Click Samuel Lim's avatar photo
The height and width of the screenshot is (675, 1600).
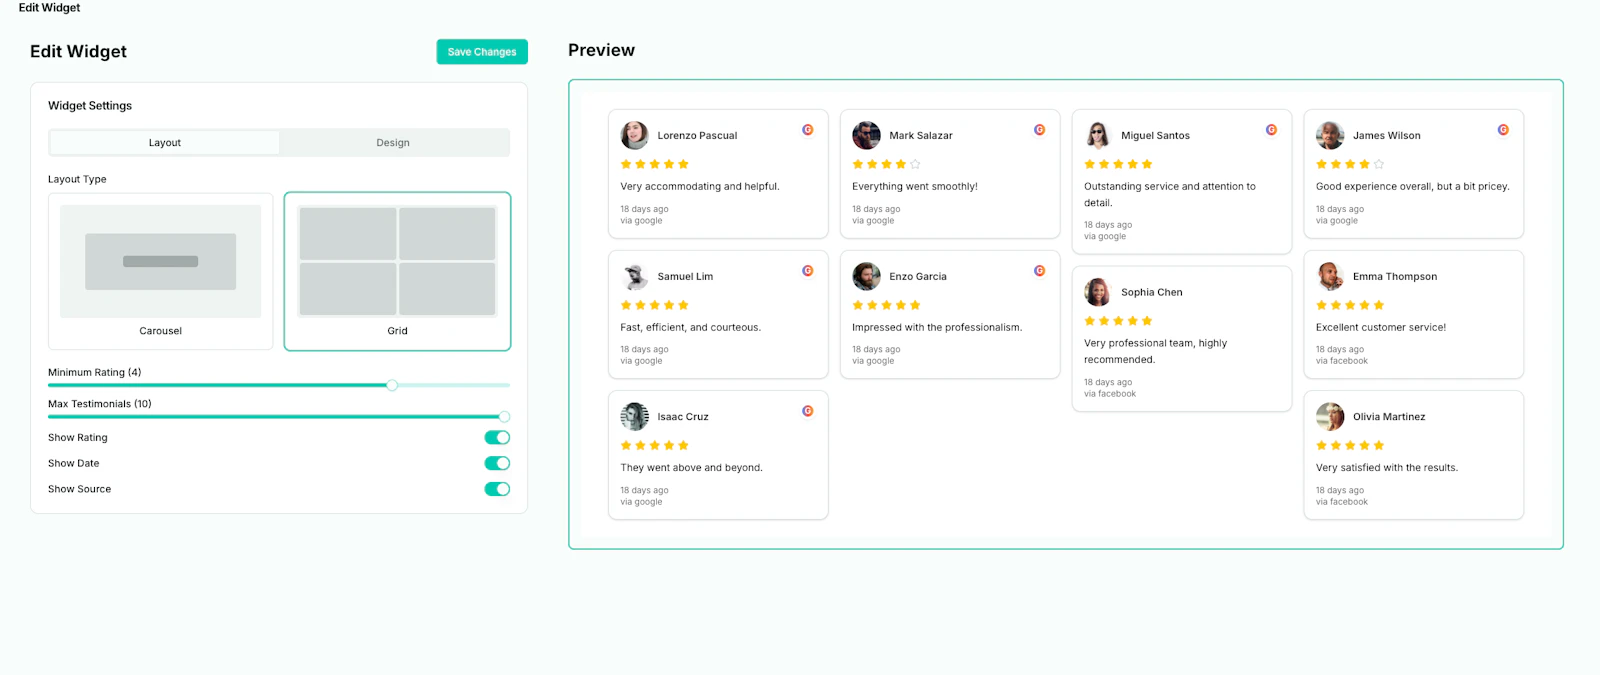[634, 276]
